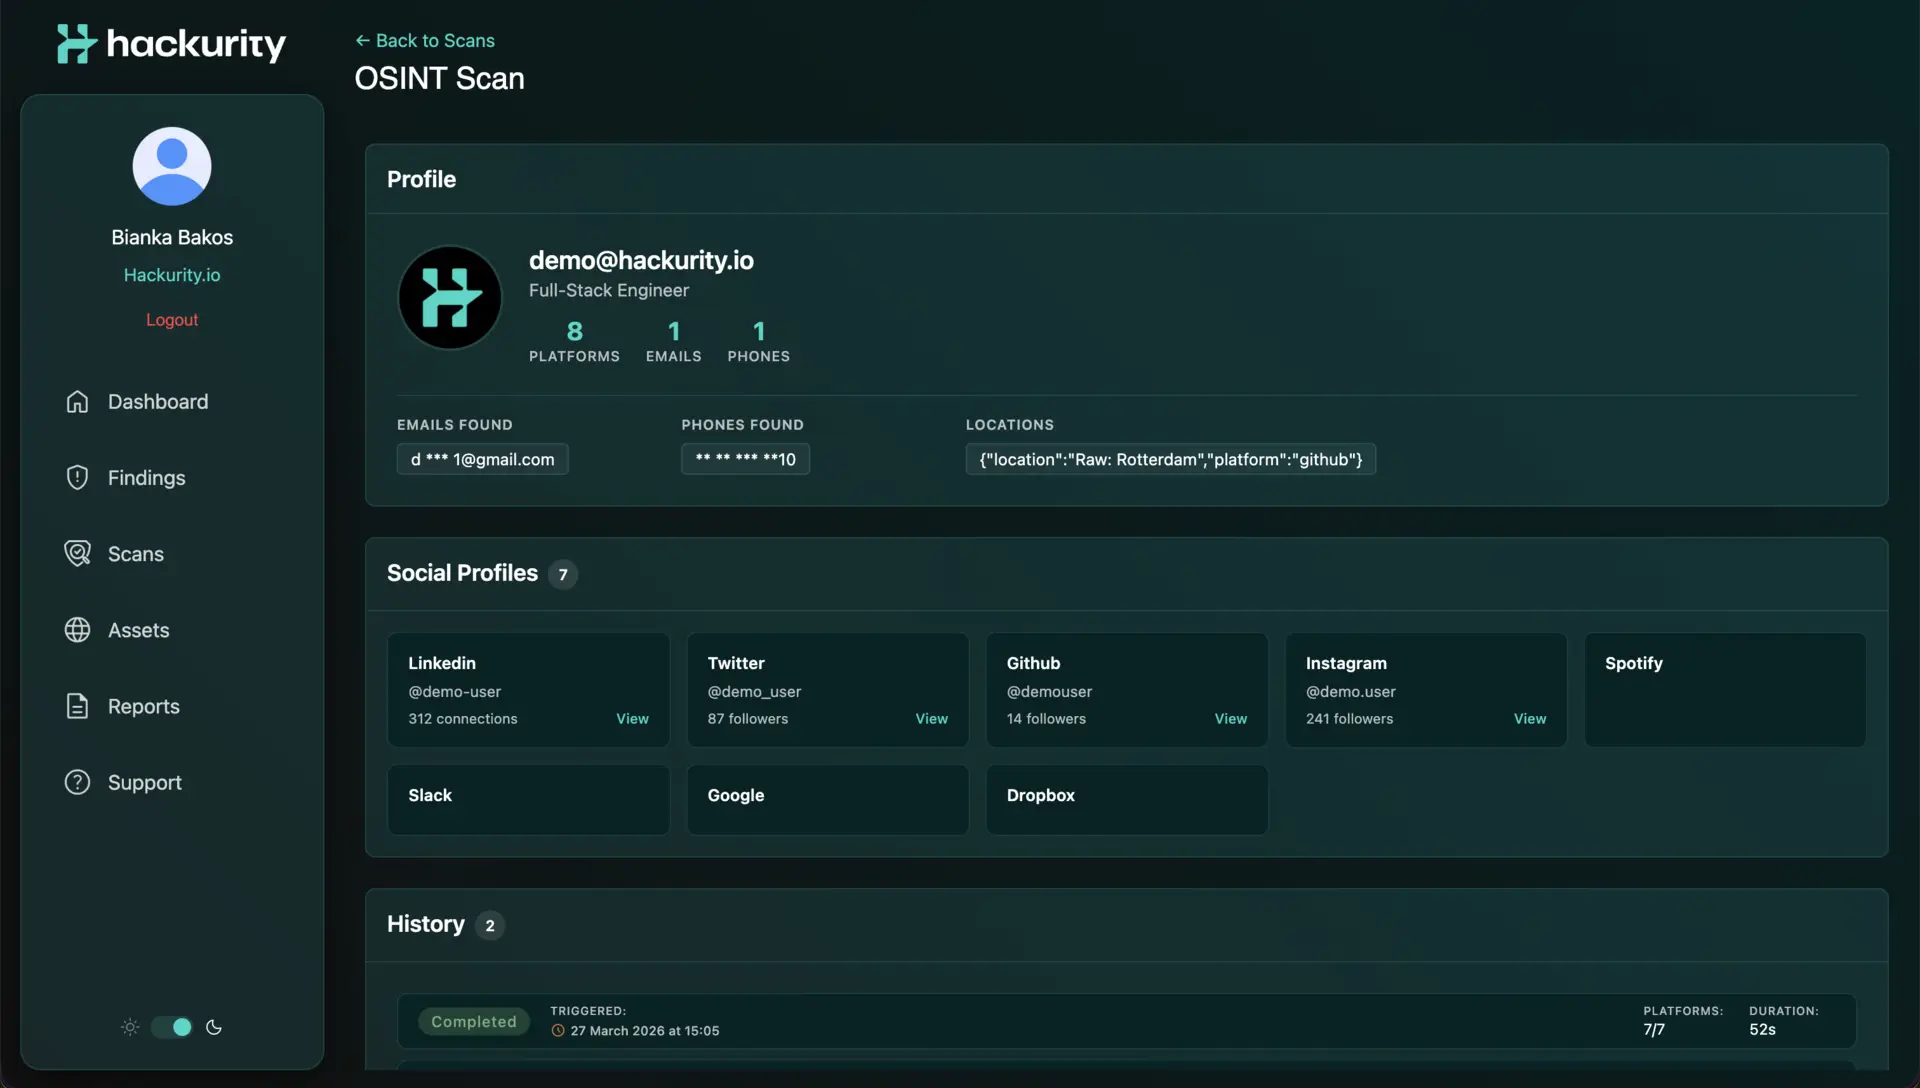
Task: View the Twitter profile
Action: 931,719
